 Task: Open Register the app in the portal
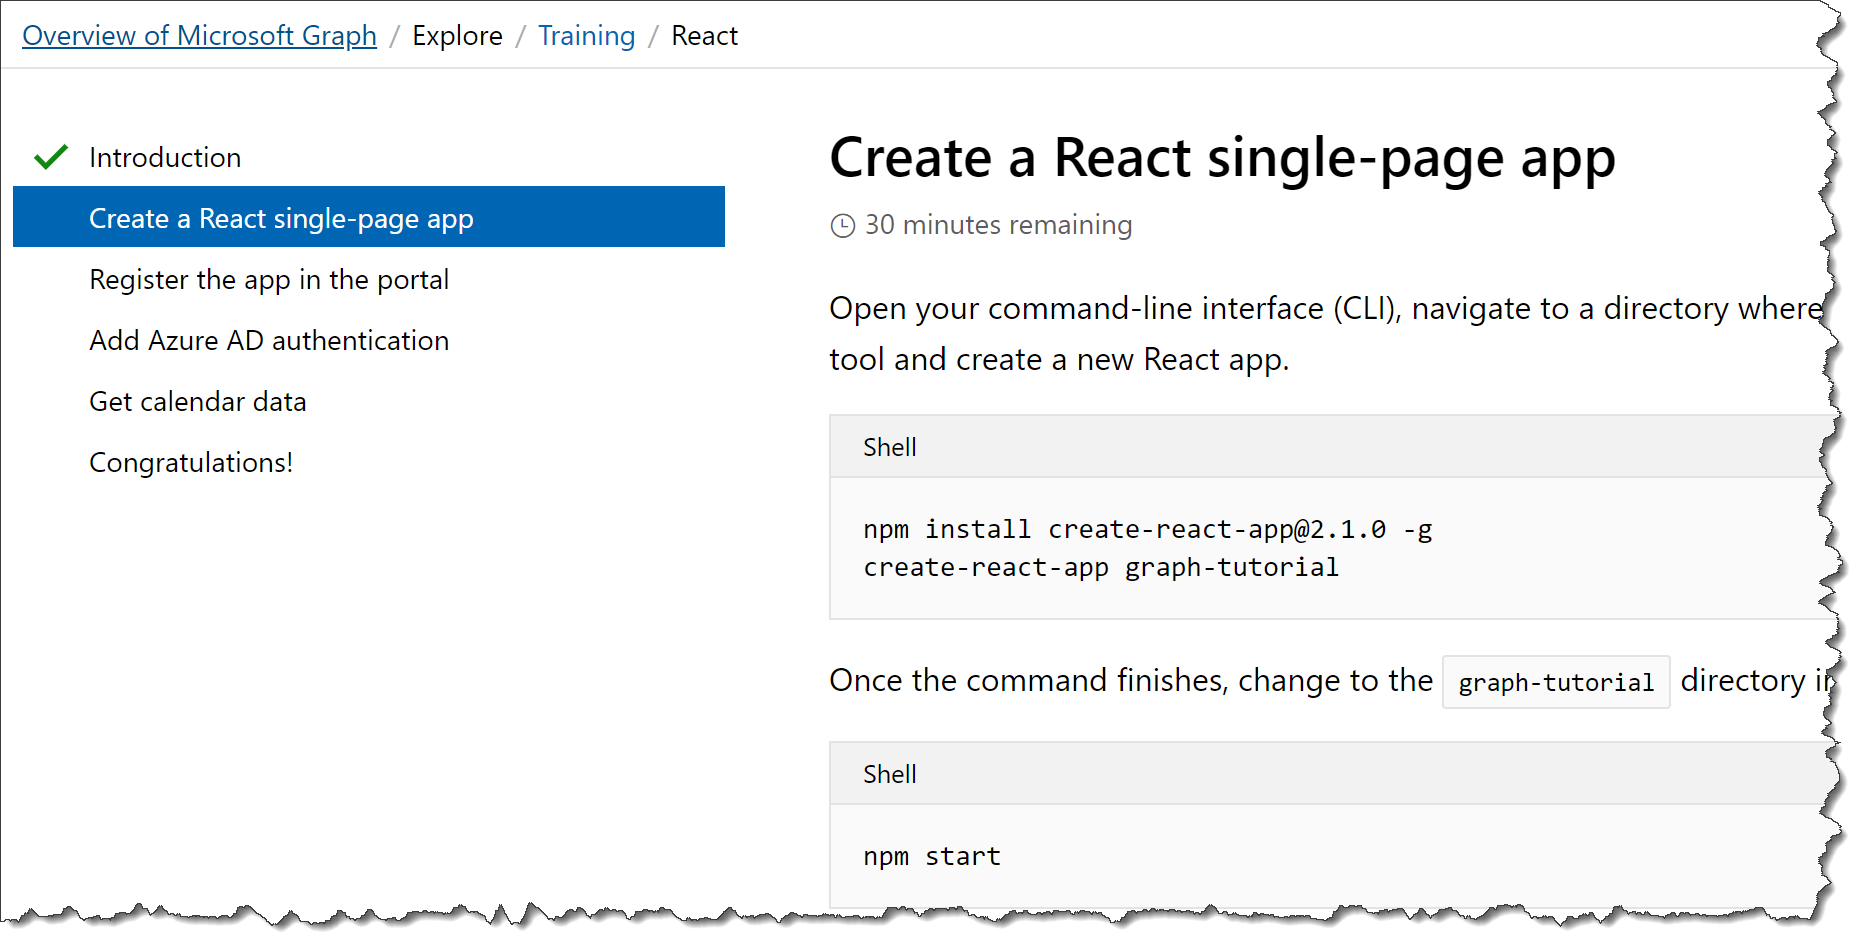tap(269, 279)
